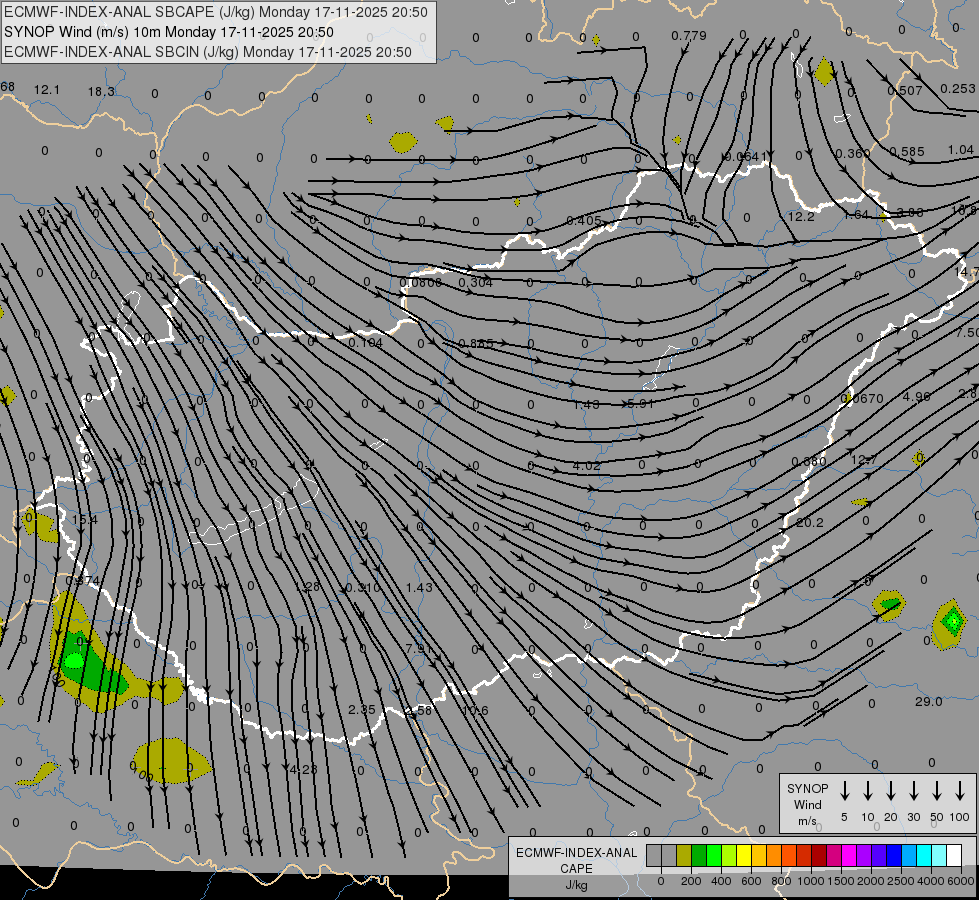Click the wind legend arrow labeled 100
979x900 pixels.
point(960,791)
